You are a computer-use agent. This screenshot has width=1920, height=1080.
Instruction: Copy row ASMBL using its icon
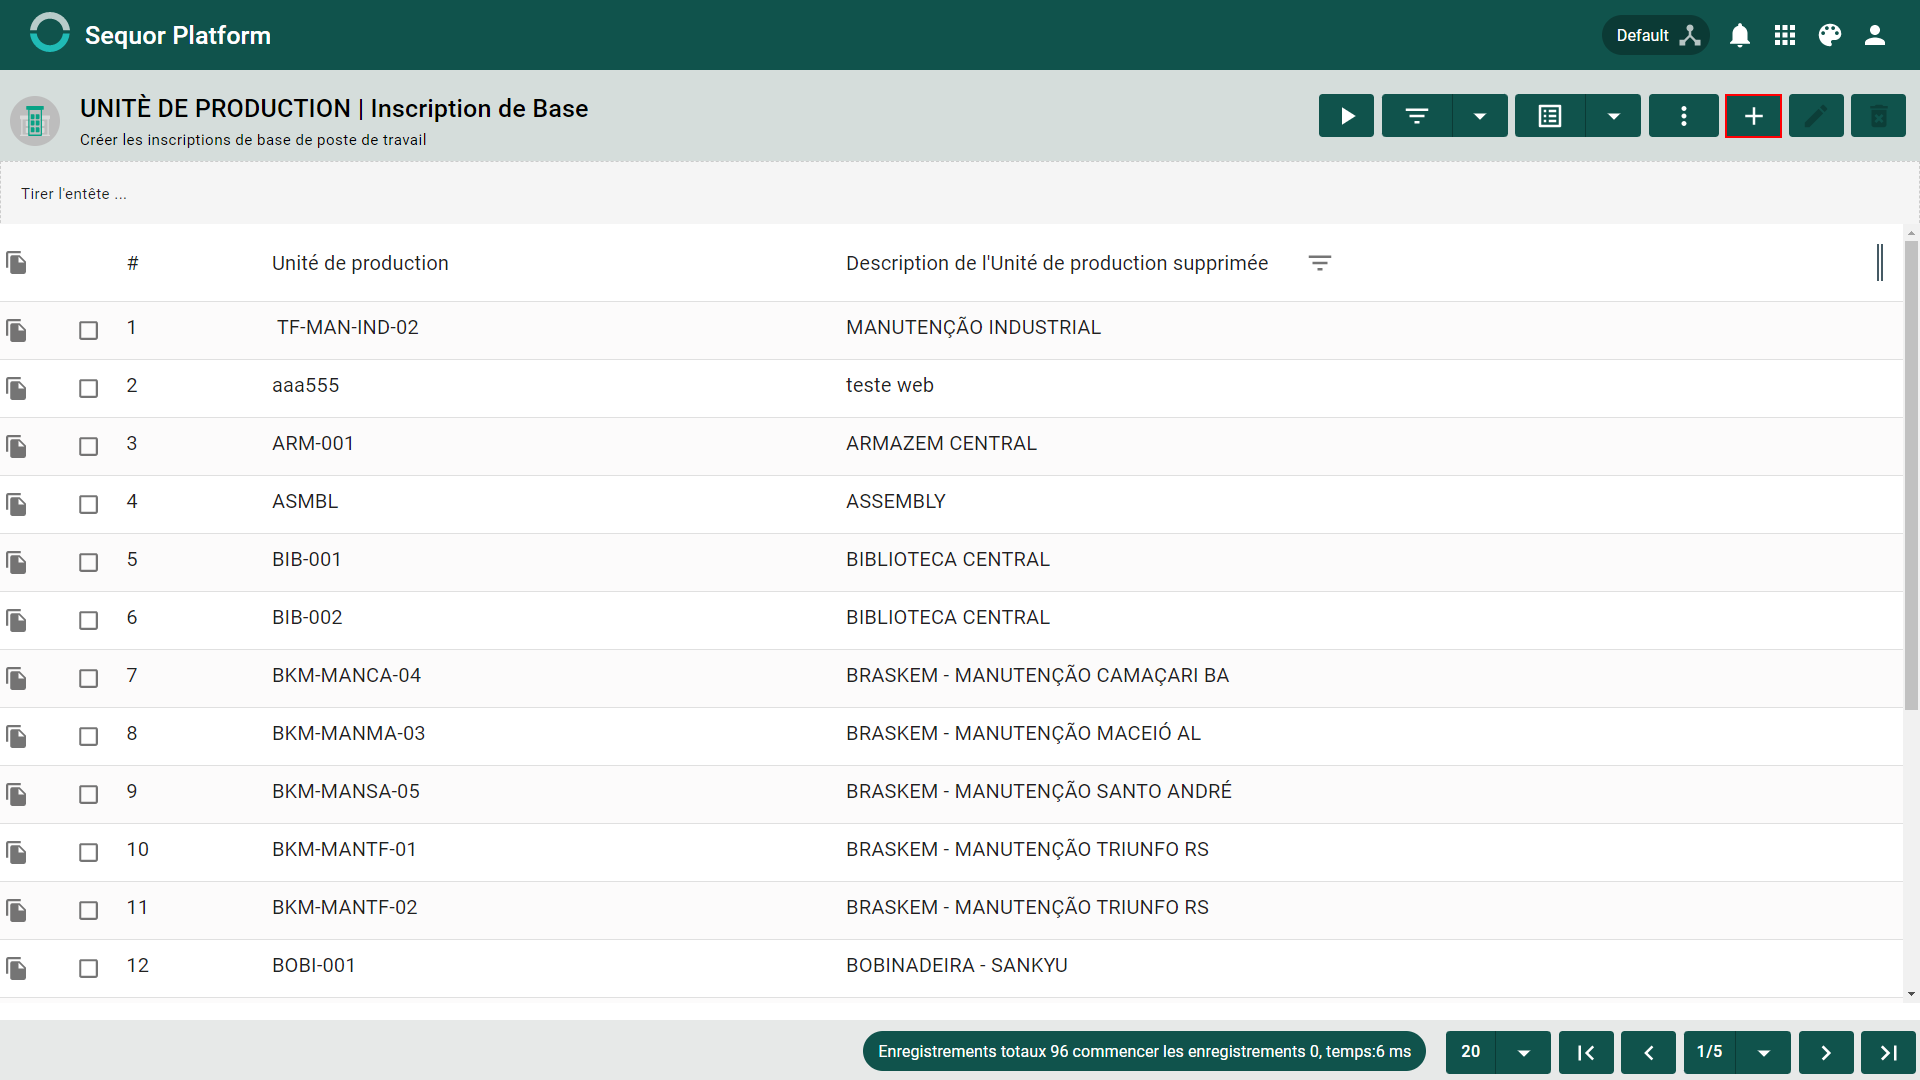16,504
